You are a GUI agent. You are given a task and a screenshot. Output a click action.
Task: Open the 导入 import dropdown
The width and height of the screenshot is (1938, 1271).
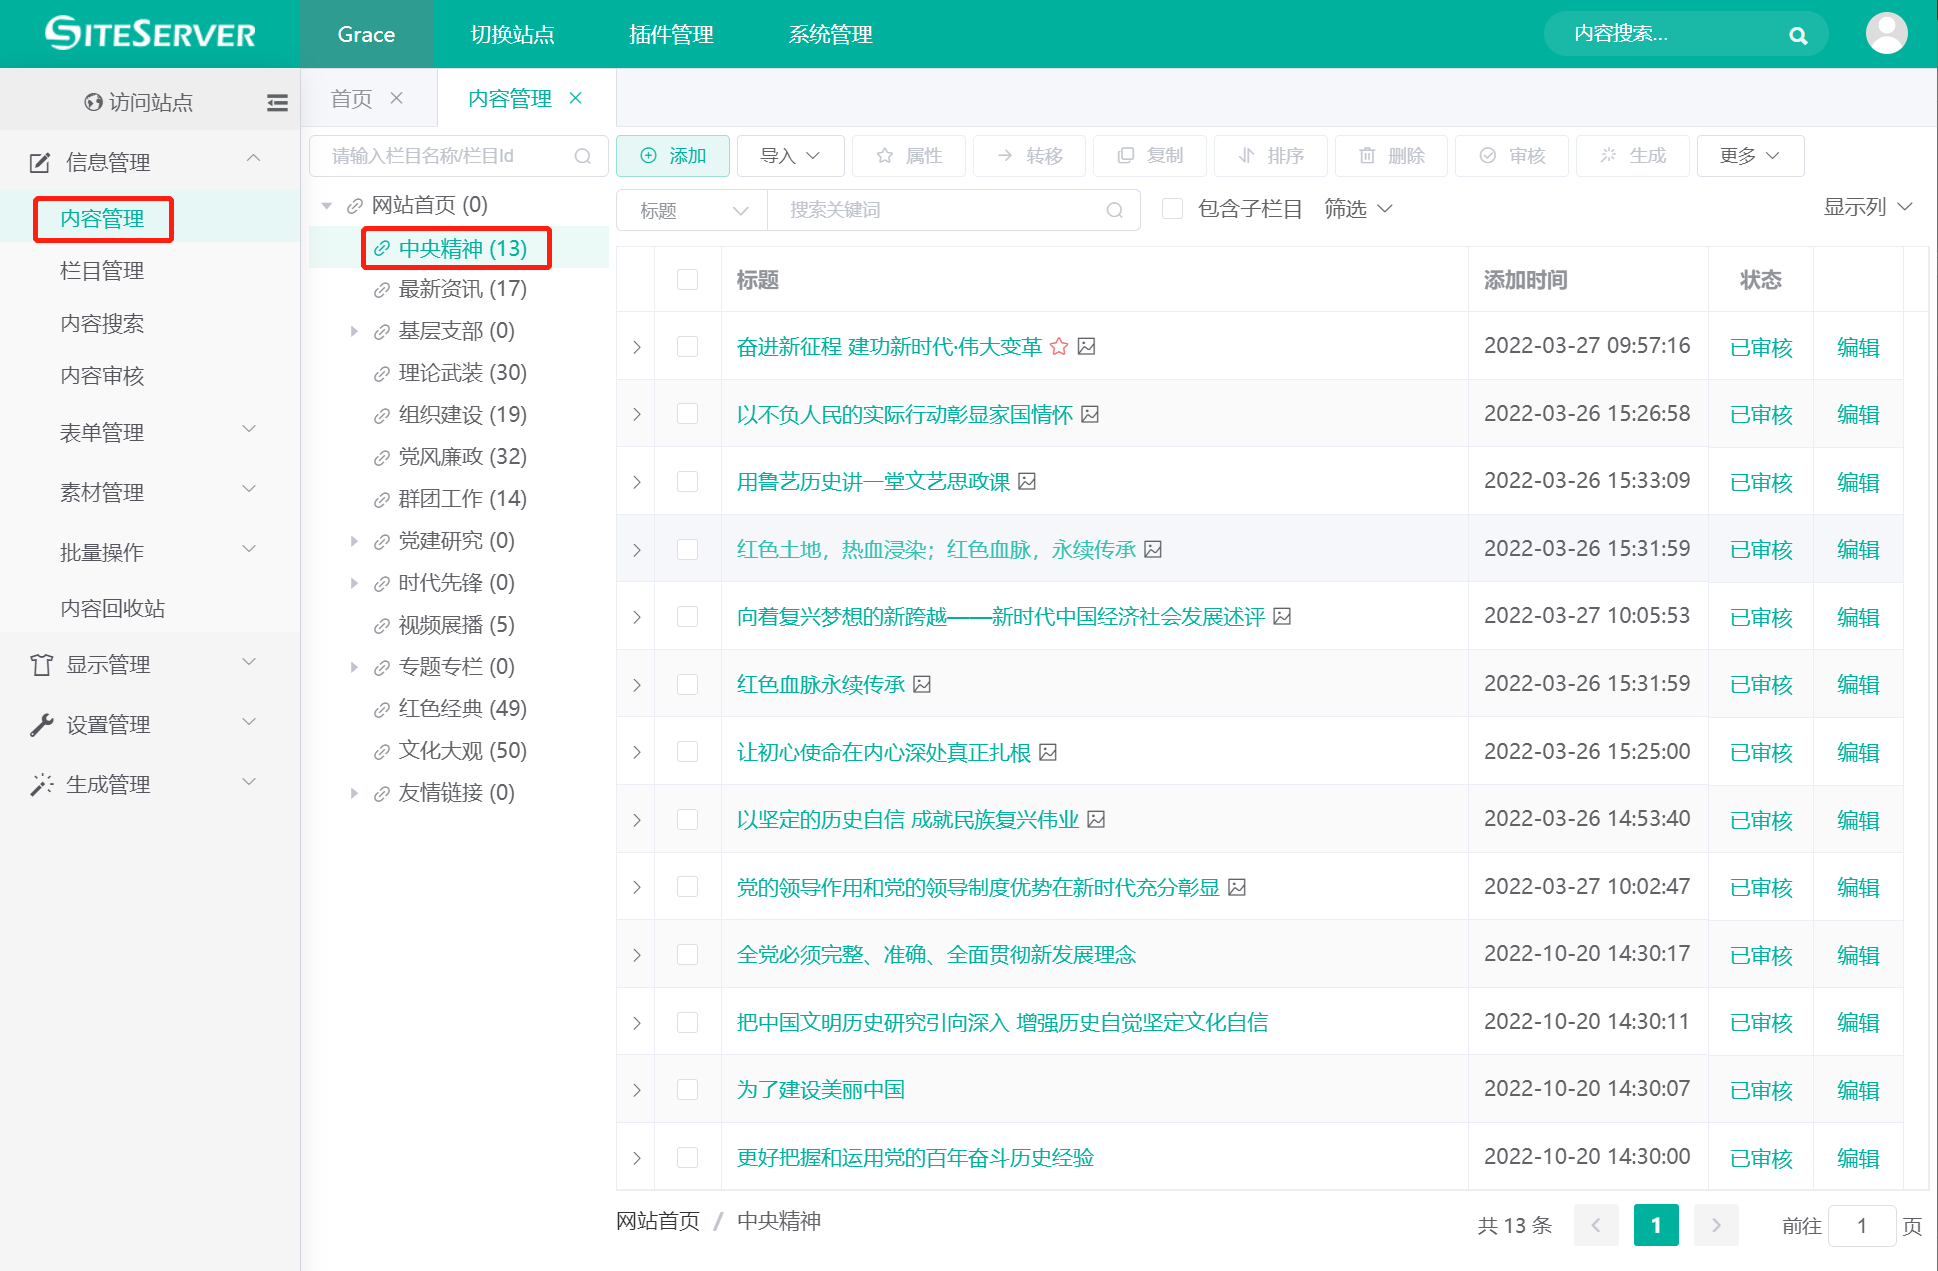click(790, 156)
